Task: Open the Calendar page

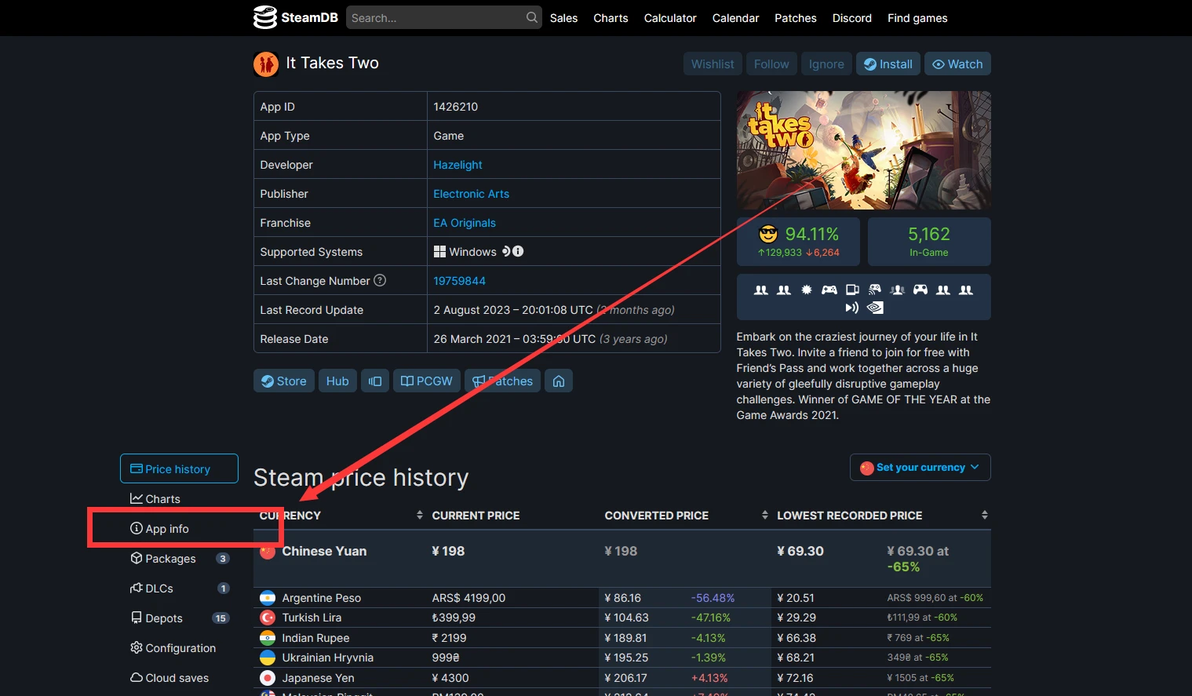Action: click(x=735, y=17)
